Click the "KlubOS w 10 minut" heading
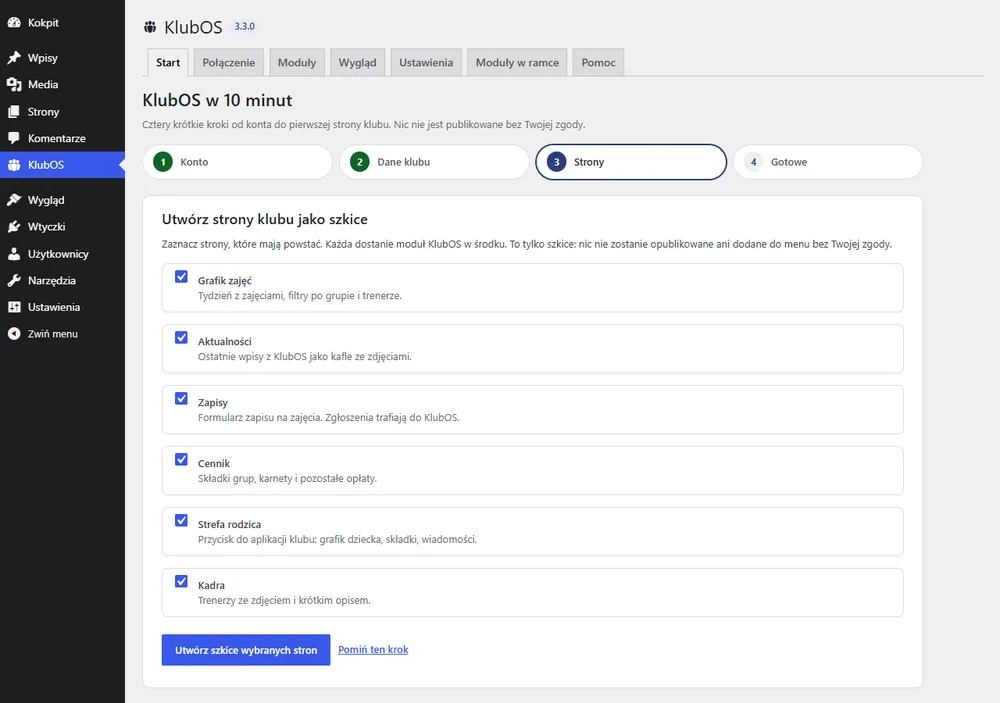Image resolution: width=1000 pixels, height=703 pixels. click(x=217, y=100)
